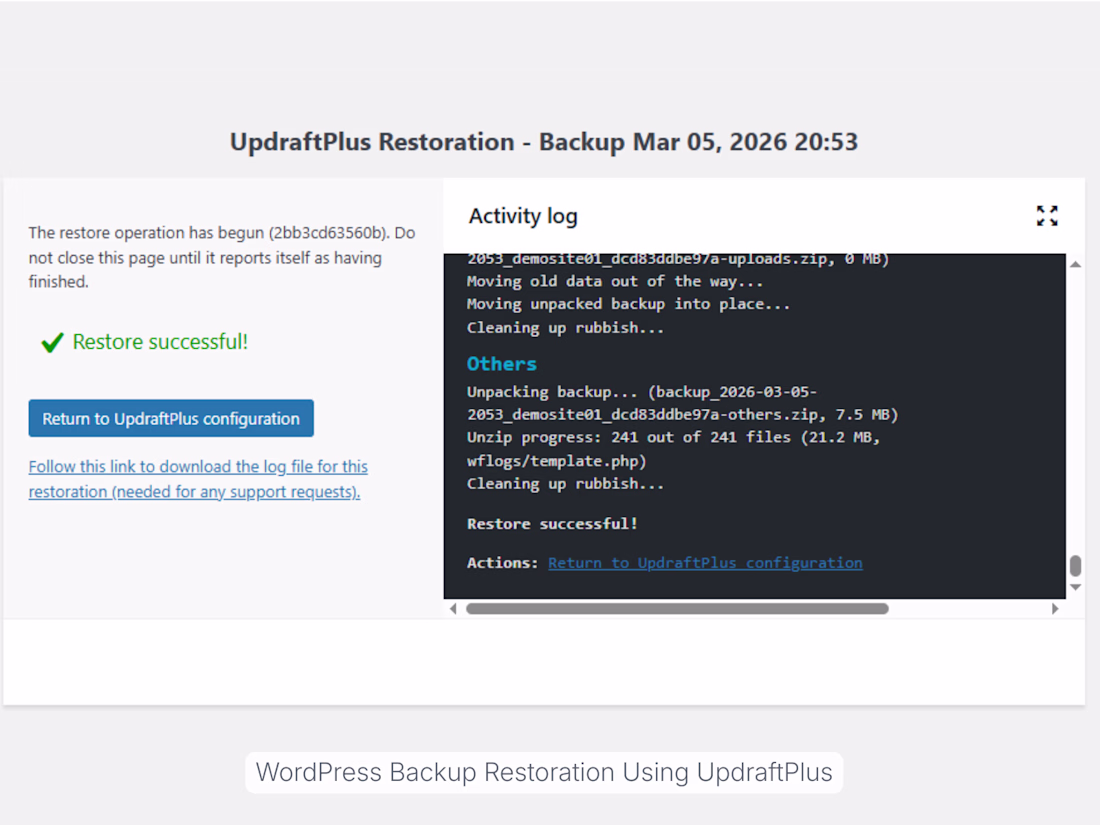Click the UpdraftPlus Restoration page heading

coord(544,142)
